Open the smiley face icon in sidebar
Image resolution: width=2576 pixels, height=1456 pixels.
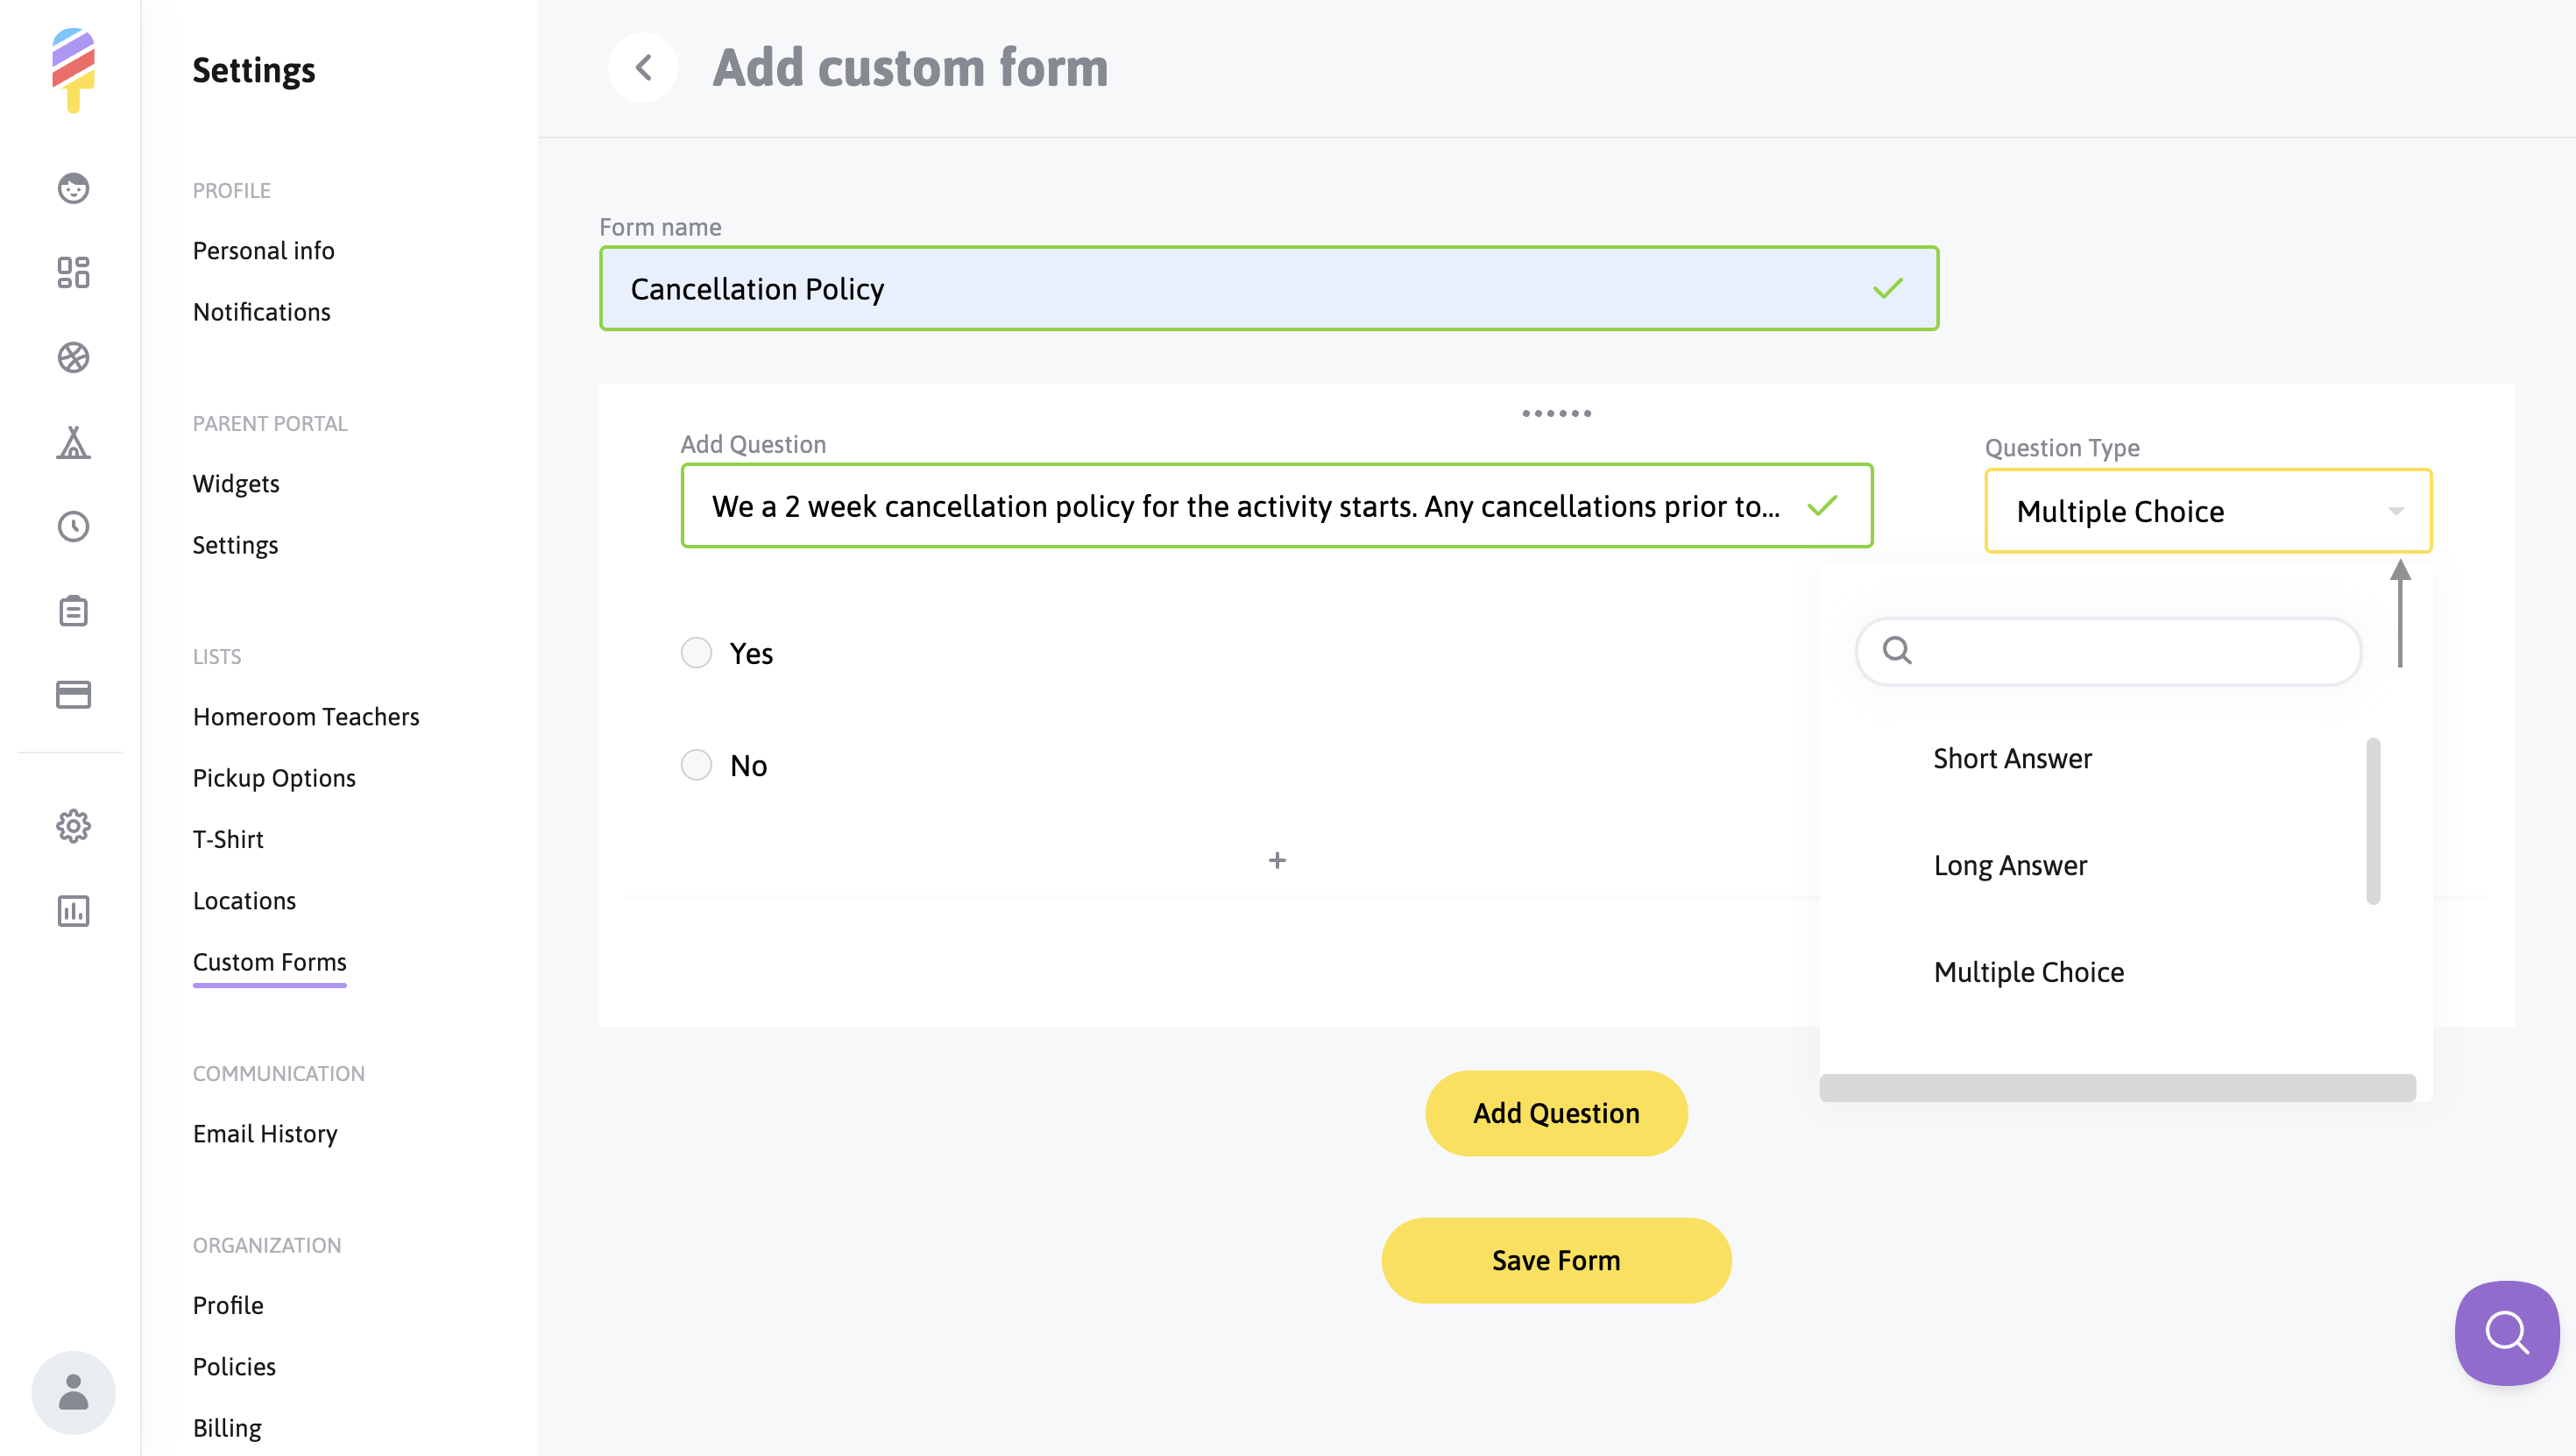coord(73,188)
